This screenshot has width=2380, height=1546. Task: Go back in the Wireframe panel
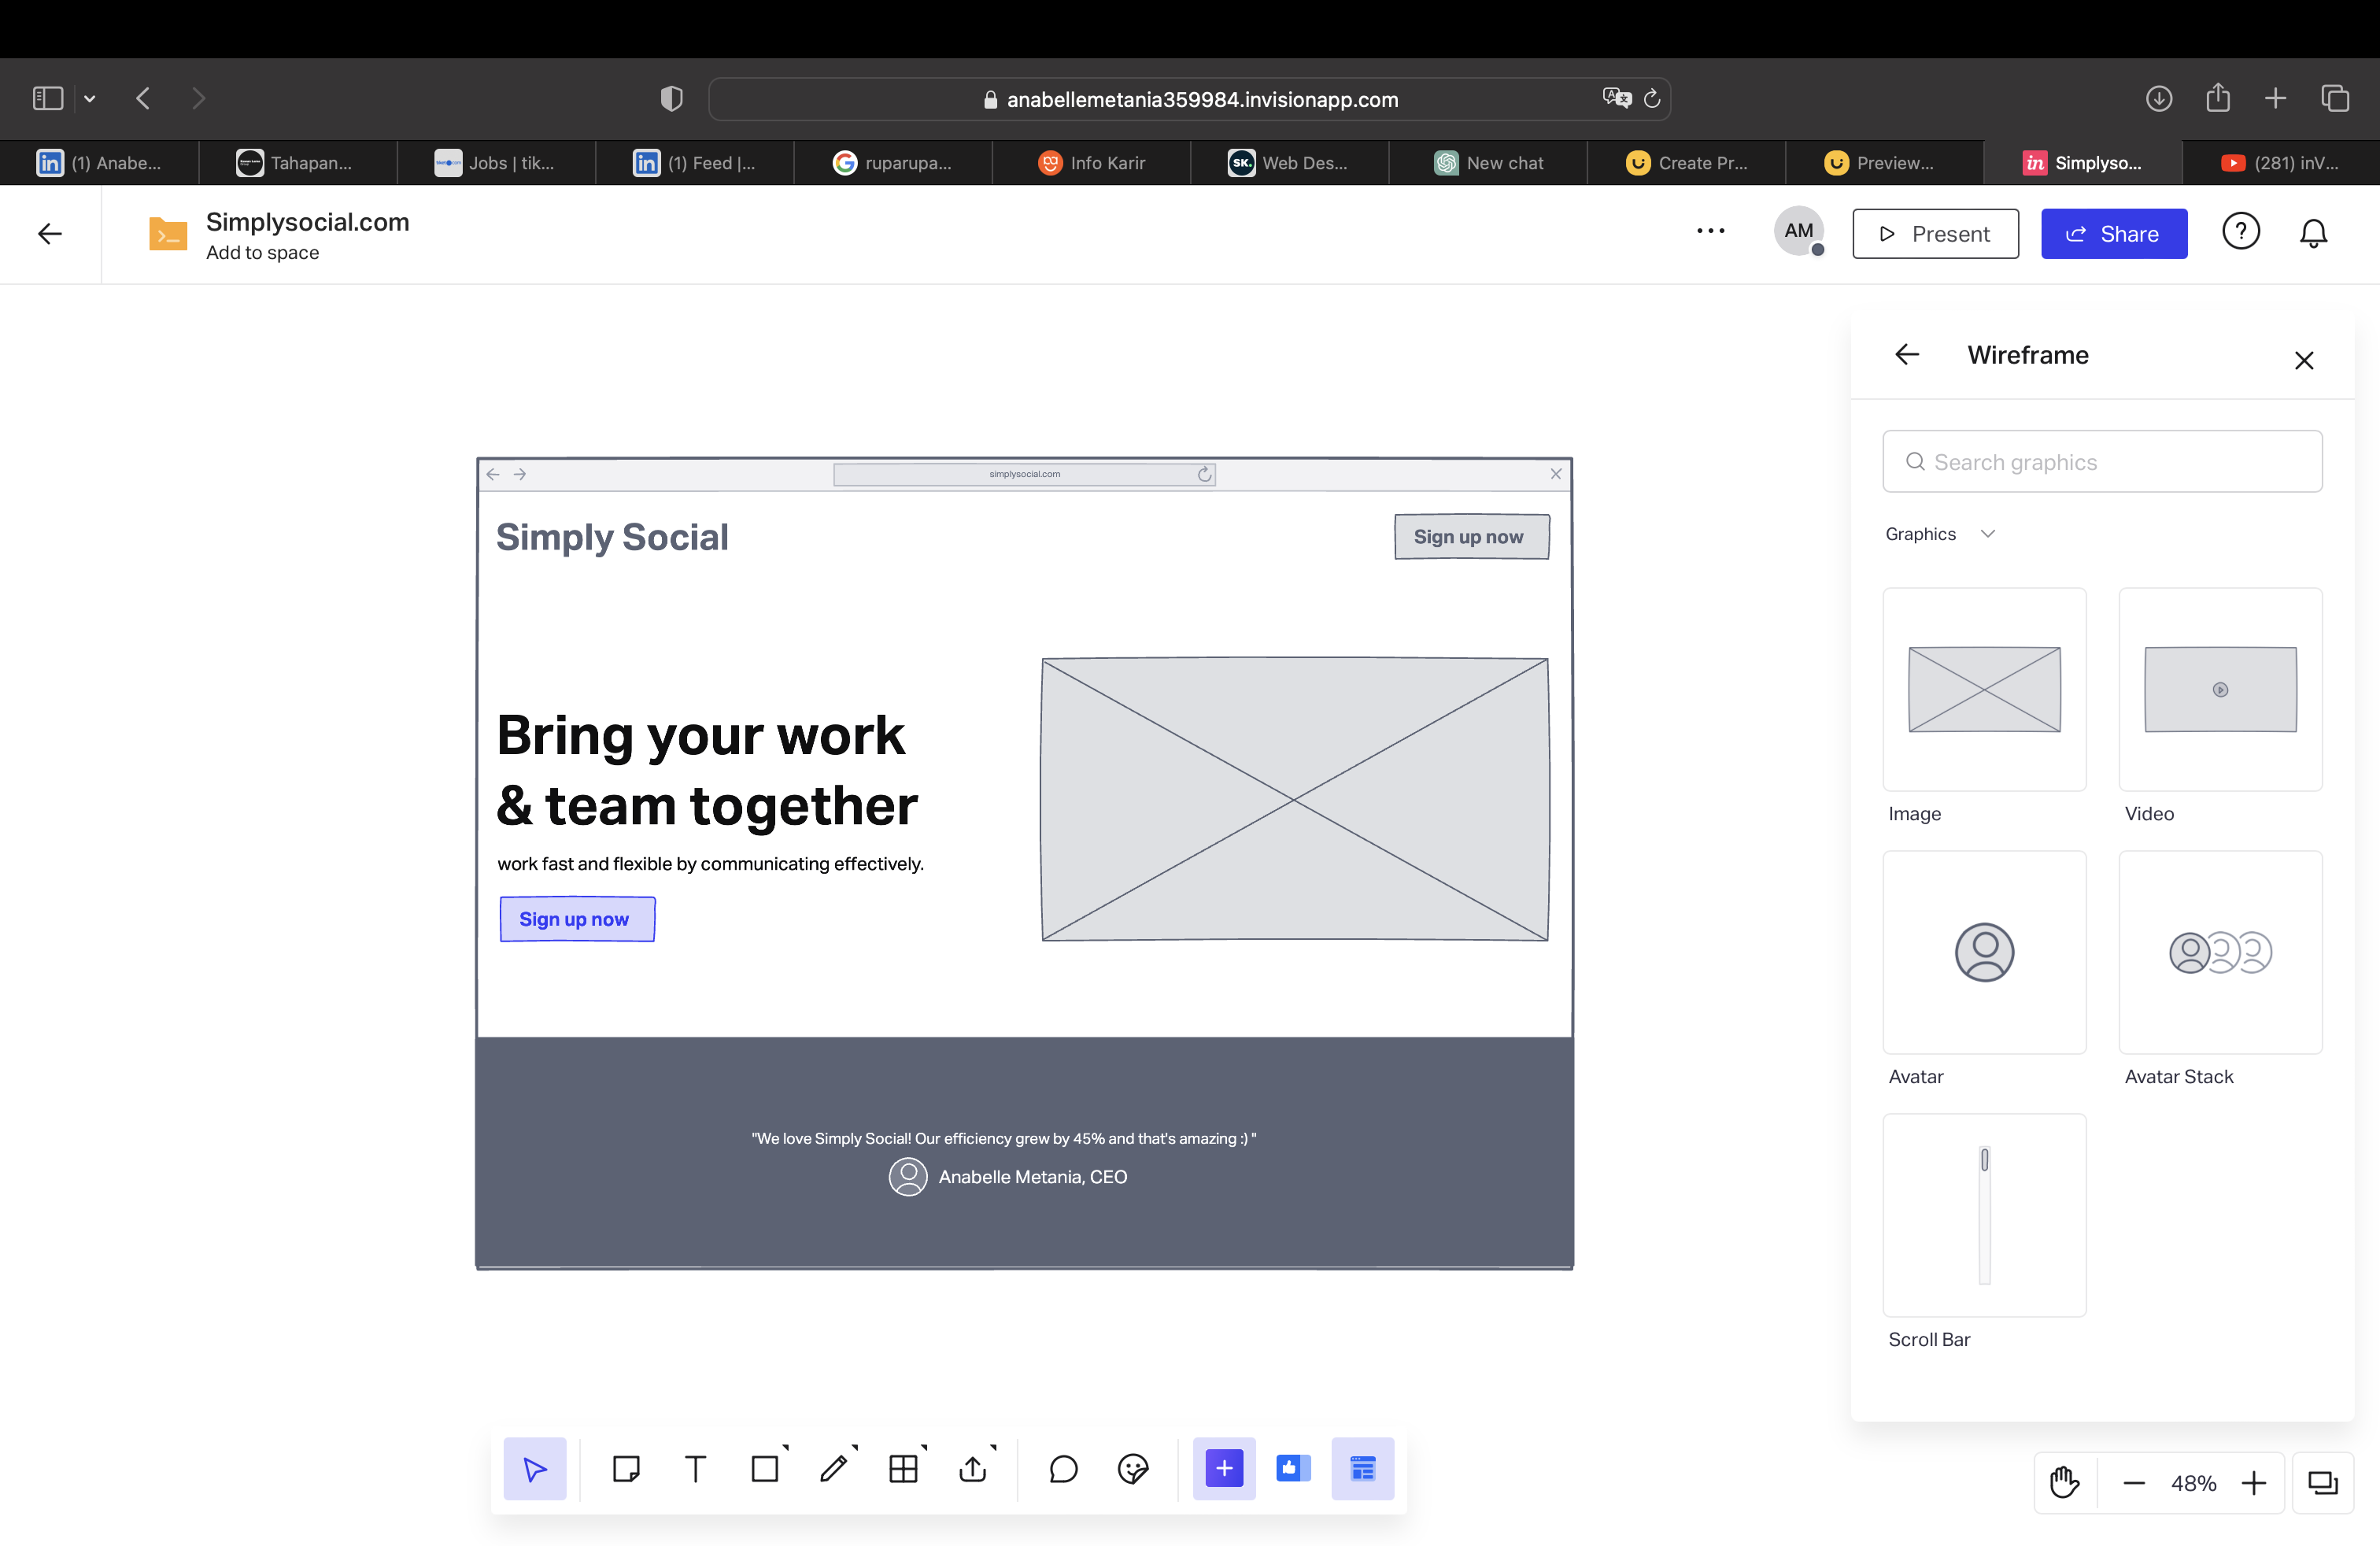(x=1907, y=354)
